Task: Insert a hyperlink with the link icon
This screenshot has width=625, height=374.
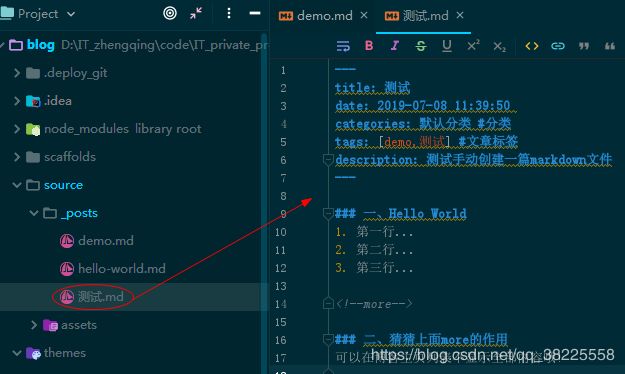Action: (x=558, y=46)
